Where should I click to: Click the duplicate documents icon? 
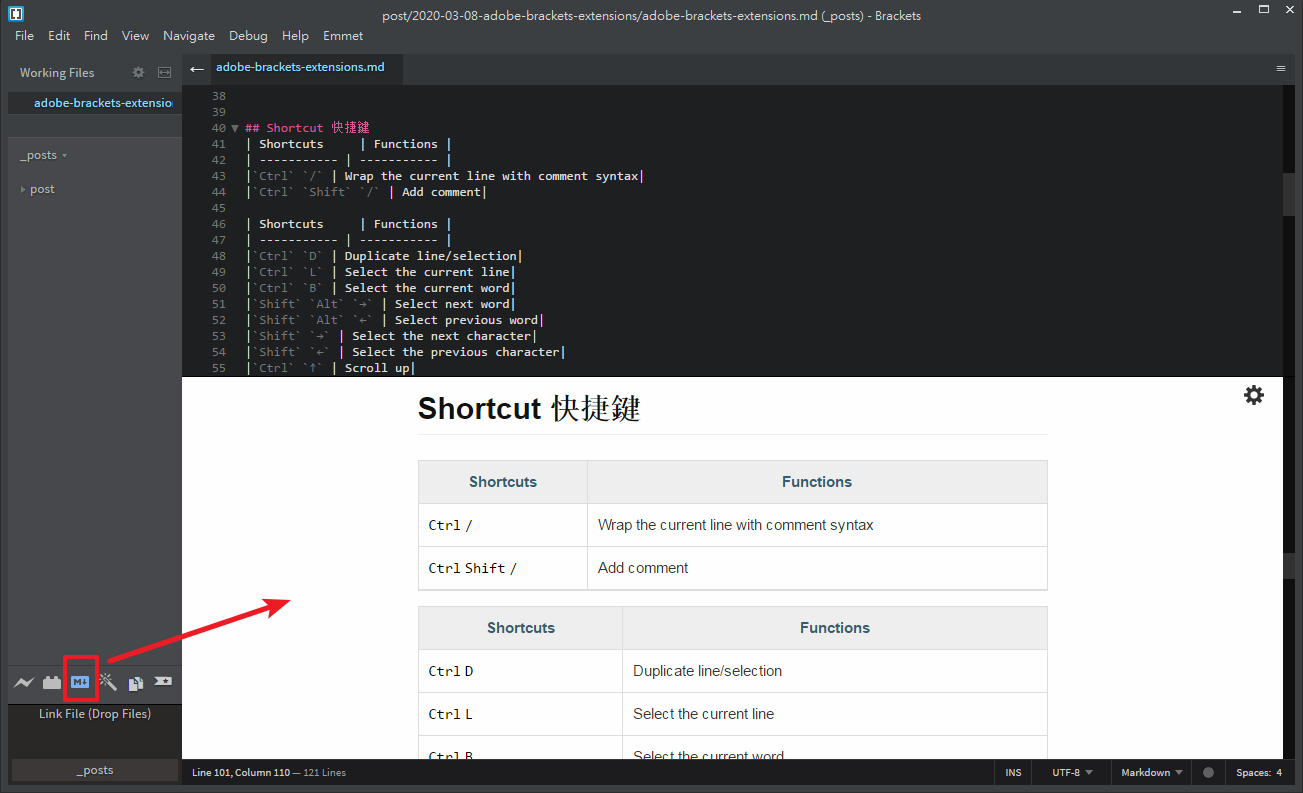[135, 682]
